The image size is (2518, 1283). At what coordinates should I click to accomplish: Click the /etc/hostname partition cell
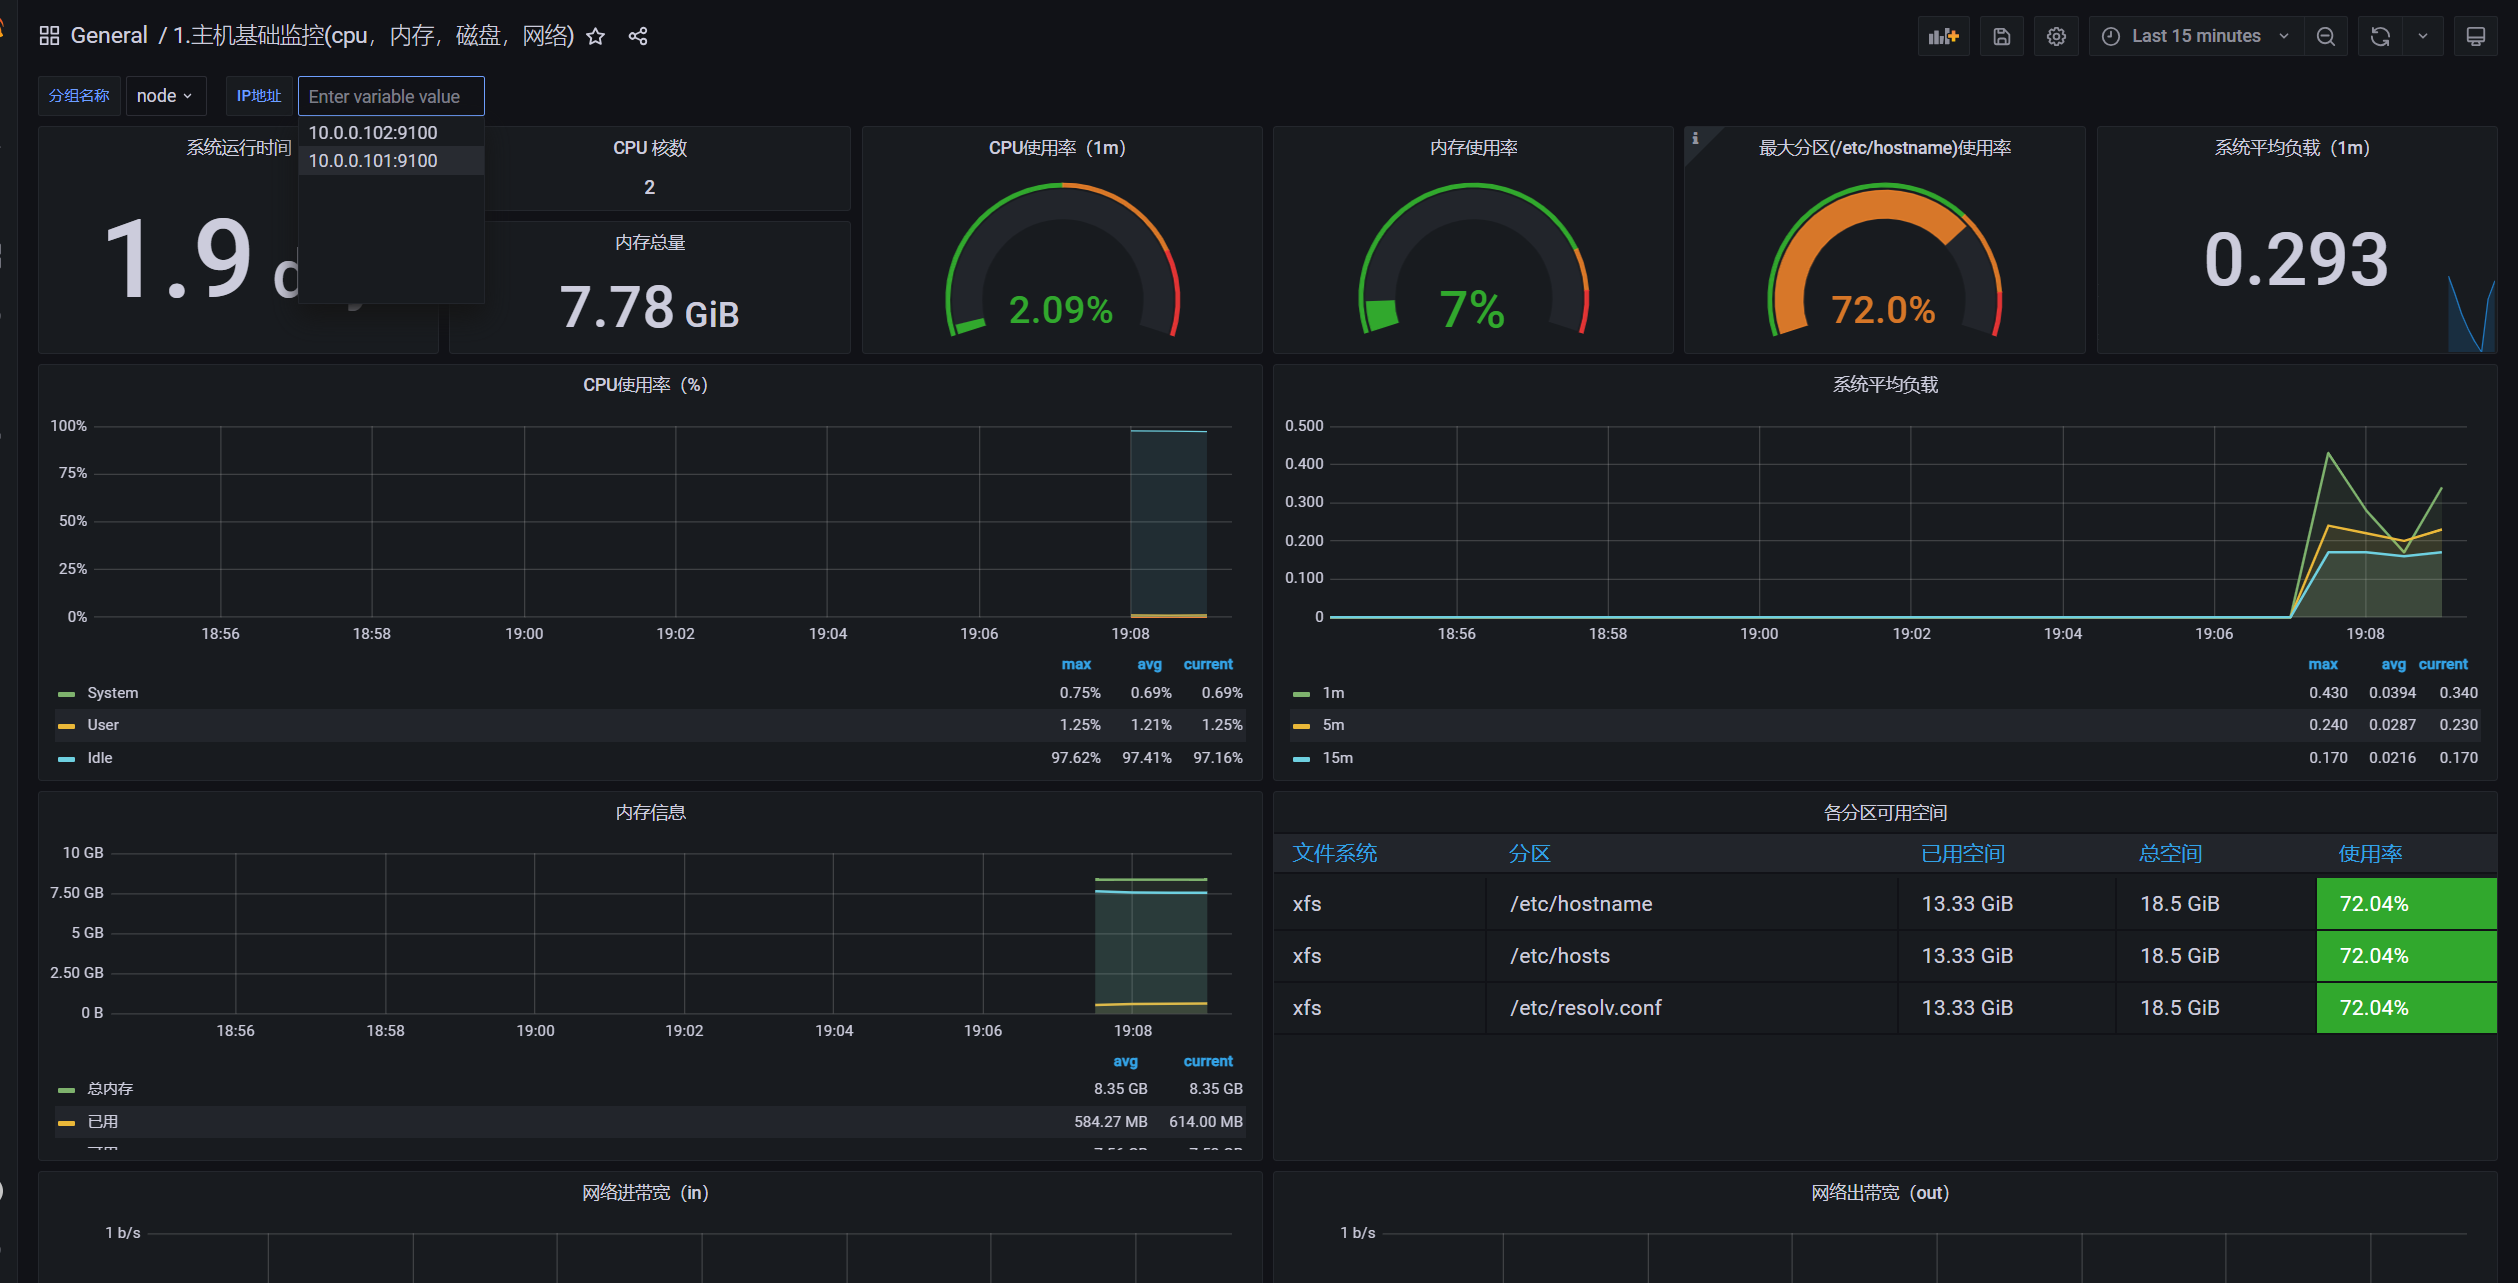pos(1692,904)
